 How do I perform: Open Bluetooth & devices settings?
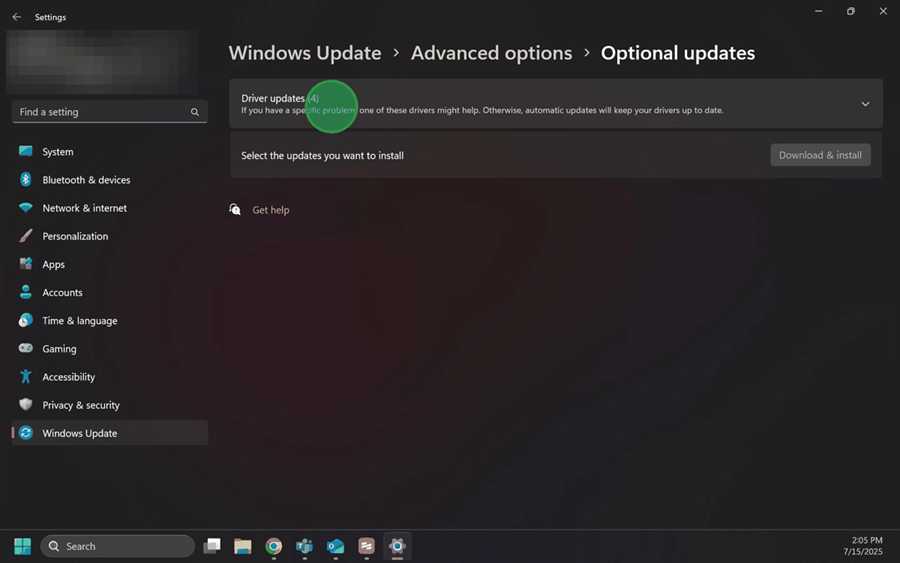(86, 180)
